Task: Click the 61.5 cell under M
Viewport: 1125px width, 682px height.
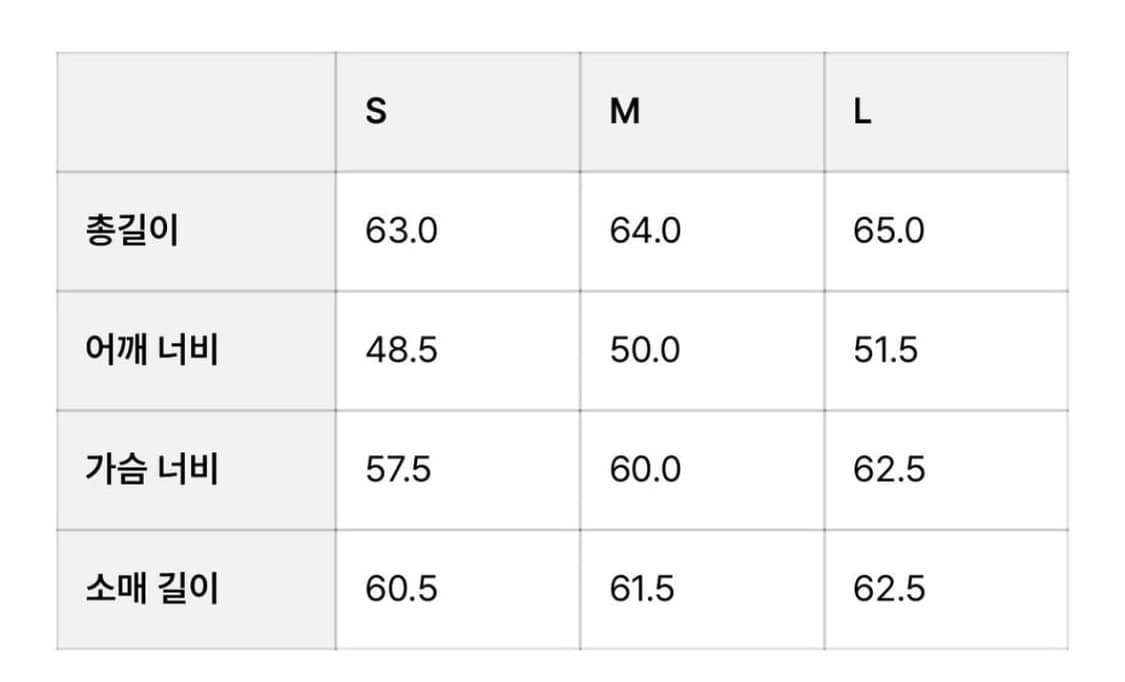Action: tap(642, 588)
